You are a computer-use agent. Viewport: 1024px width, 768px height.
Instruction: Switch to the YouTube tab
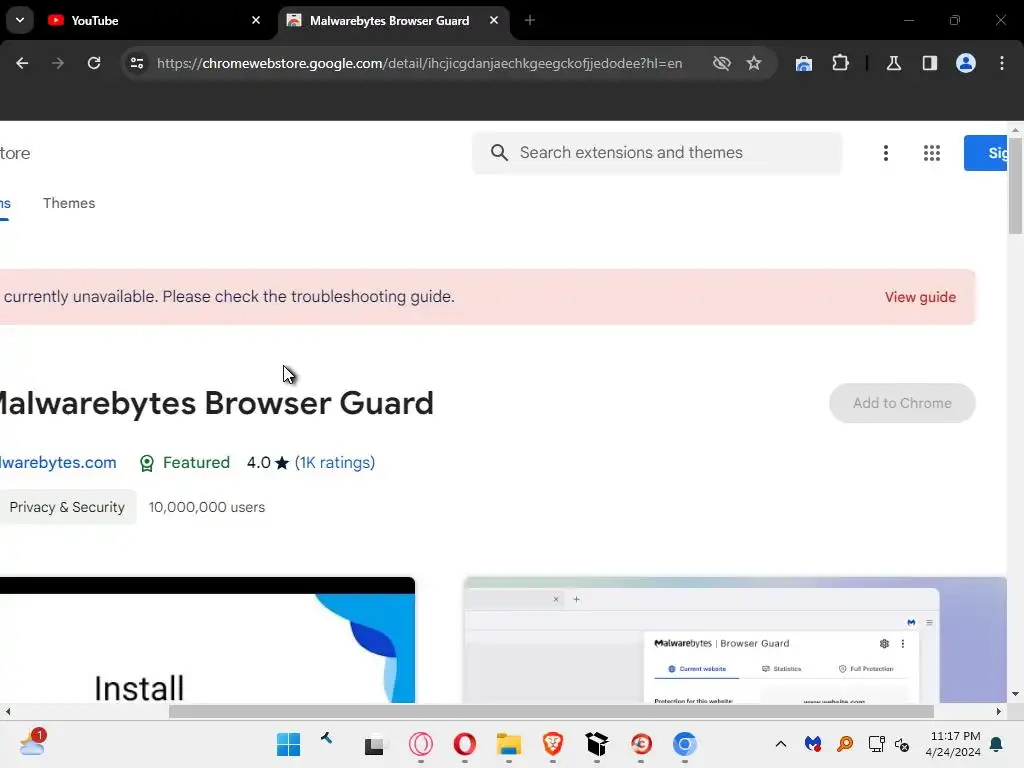pos(155,20)
